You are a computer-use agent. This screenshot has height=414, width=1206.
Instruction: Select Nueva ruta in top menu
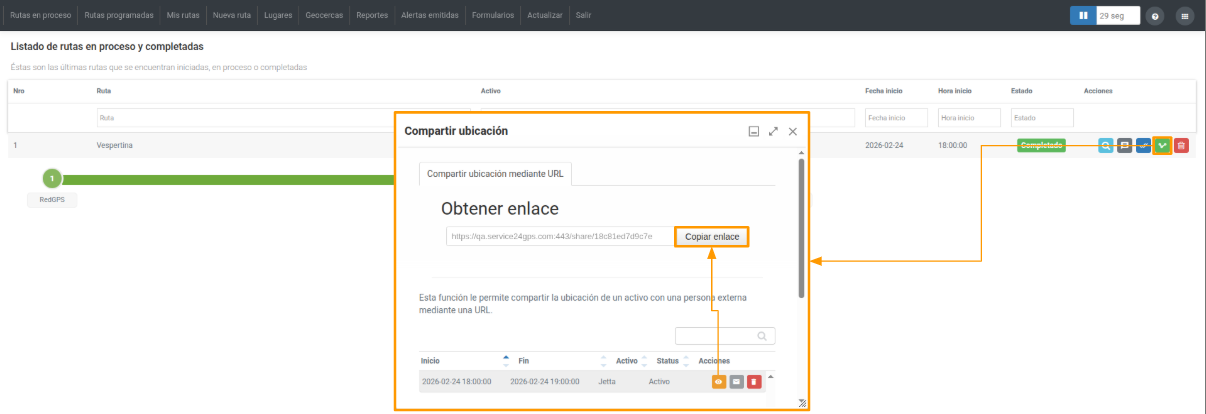point(232,16)
